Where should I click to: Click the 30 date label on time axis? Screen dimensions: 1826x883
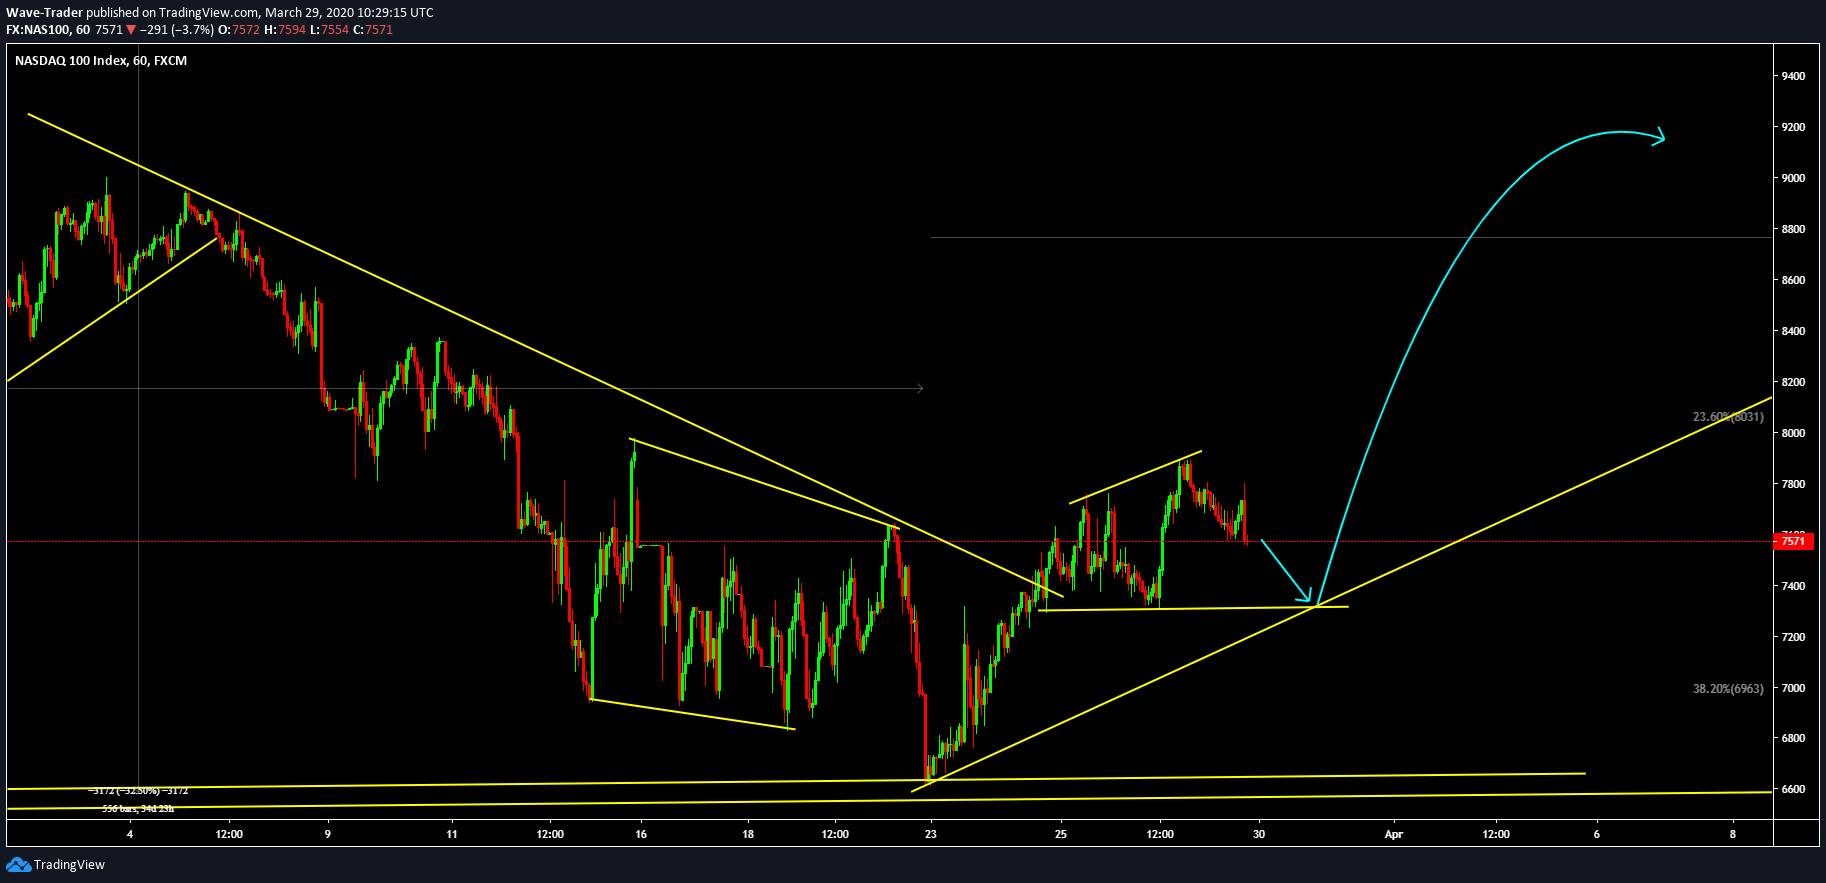click(x=1259, y=835)
